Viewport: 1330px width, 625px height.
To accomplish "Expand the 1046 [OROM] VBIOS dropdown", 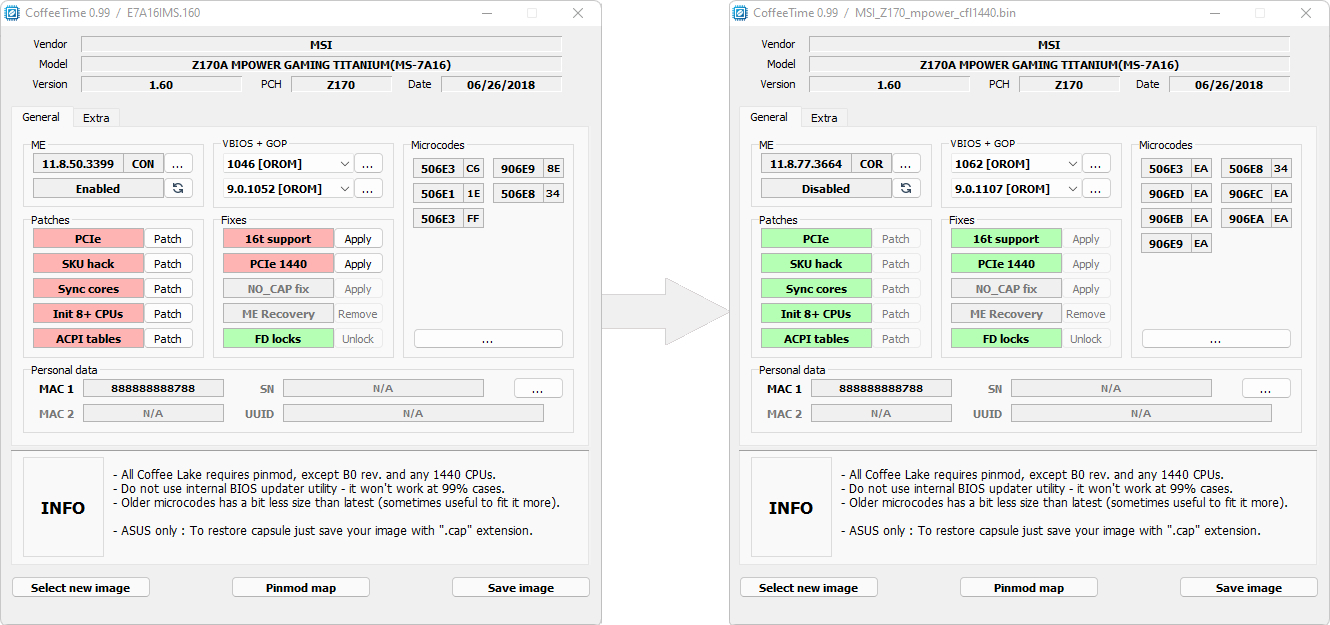I will coord(345,163).
